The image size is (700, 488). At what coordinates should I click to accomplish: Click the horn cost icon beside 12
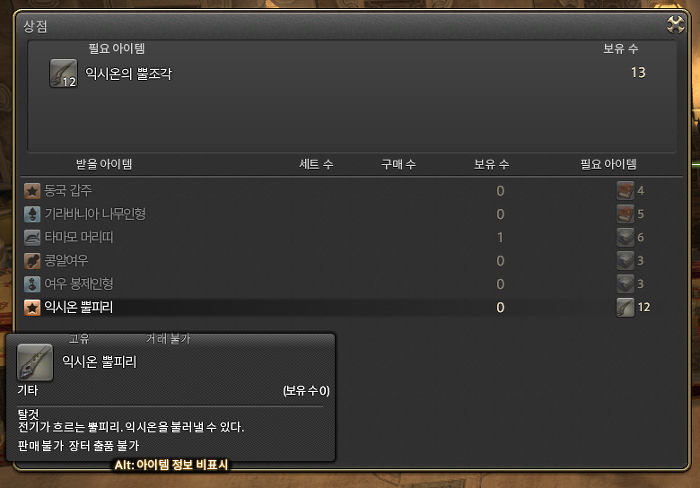pyautogui.click(x=625, y=307)
